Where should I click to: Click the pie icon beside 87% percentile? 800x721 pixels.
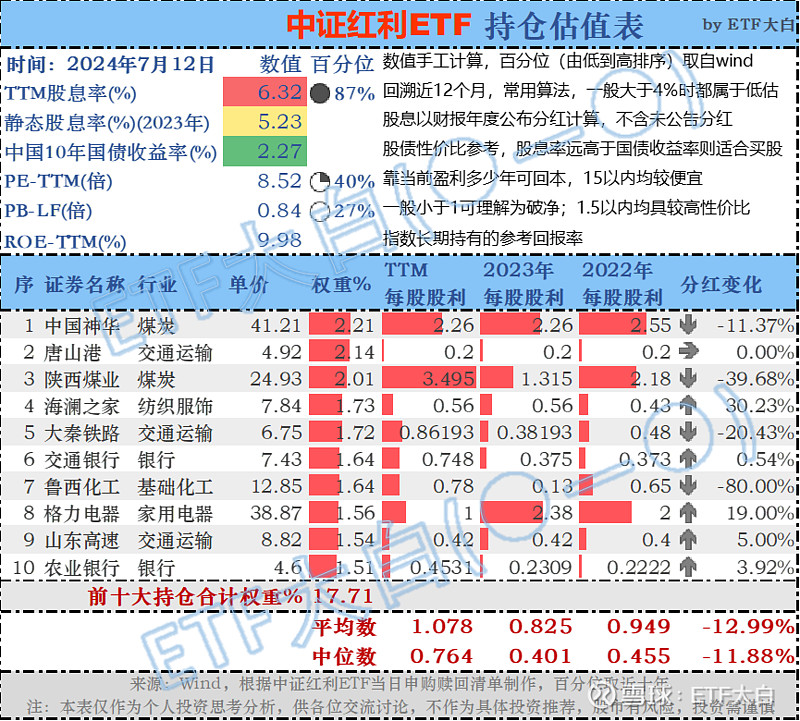click(320, 93)
